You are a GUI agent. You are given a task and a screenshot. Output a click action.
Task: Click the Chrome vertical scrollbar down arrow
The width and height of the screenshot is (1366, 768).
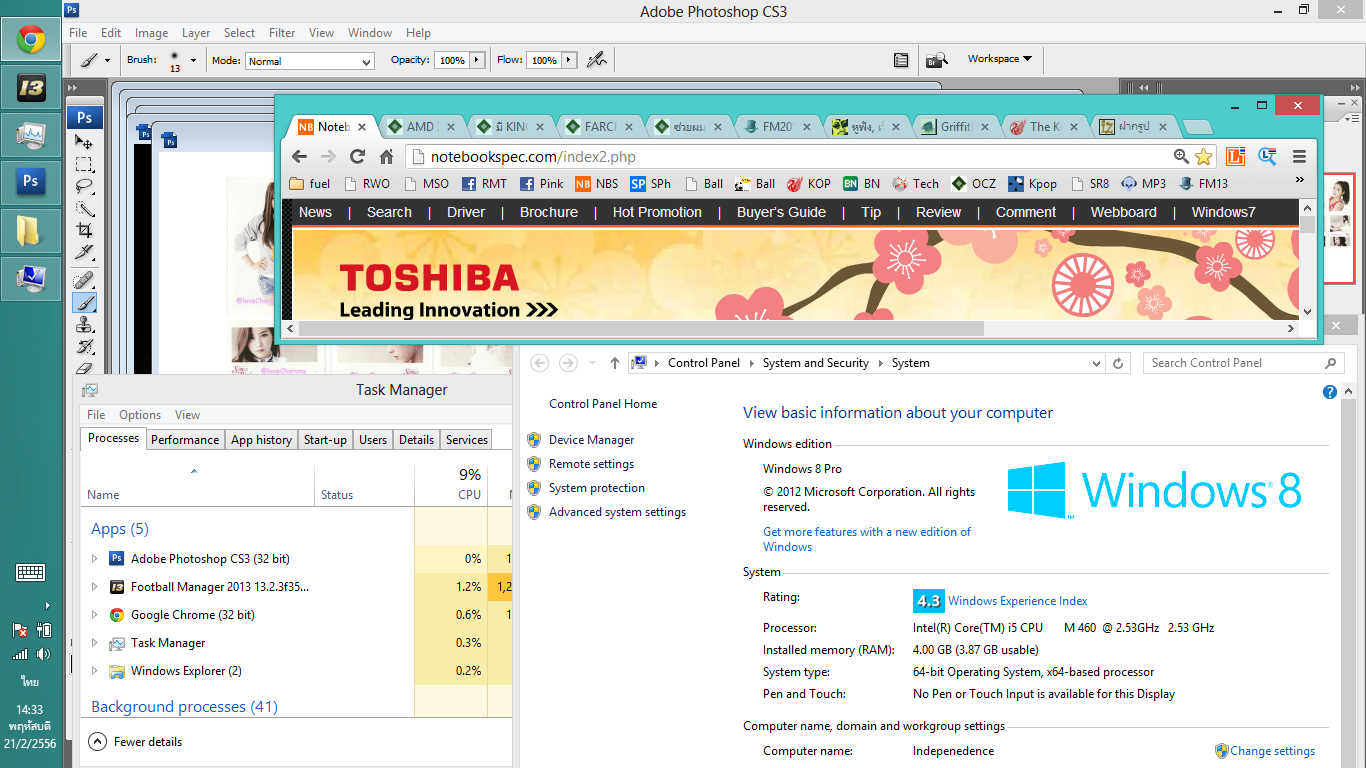pyautogui.click(x=1307, y=312)
